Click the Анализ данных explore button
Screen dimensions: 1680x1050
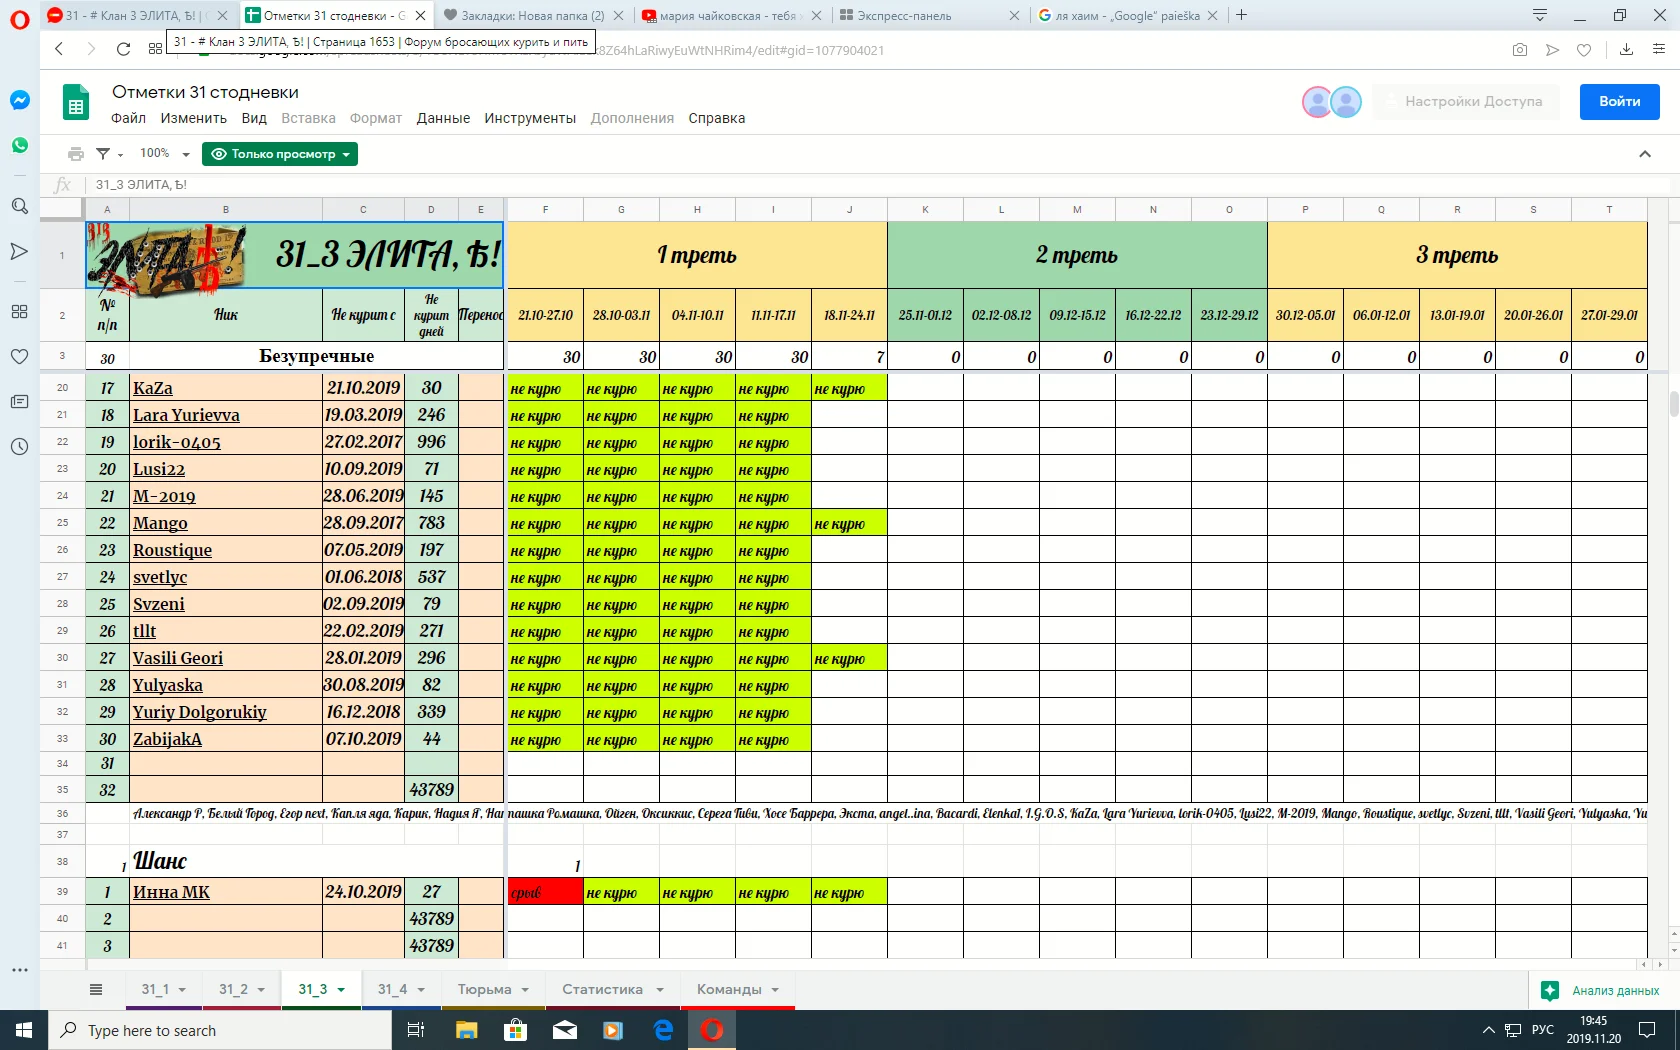[x=1602, y=990]
